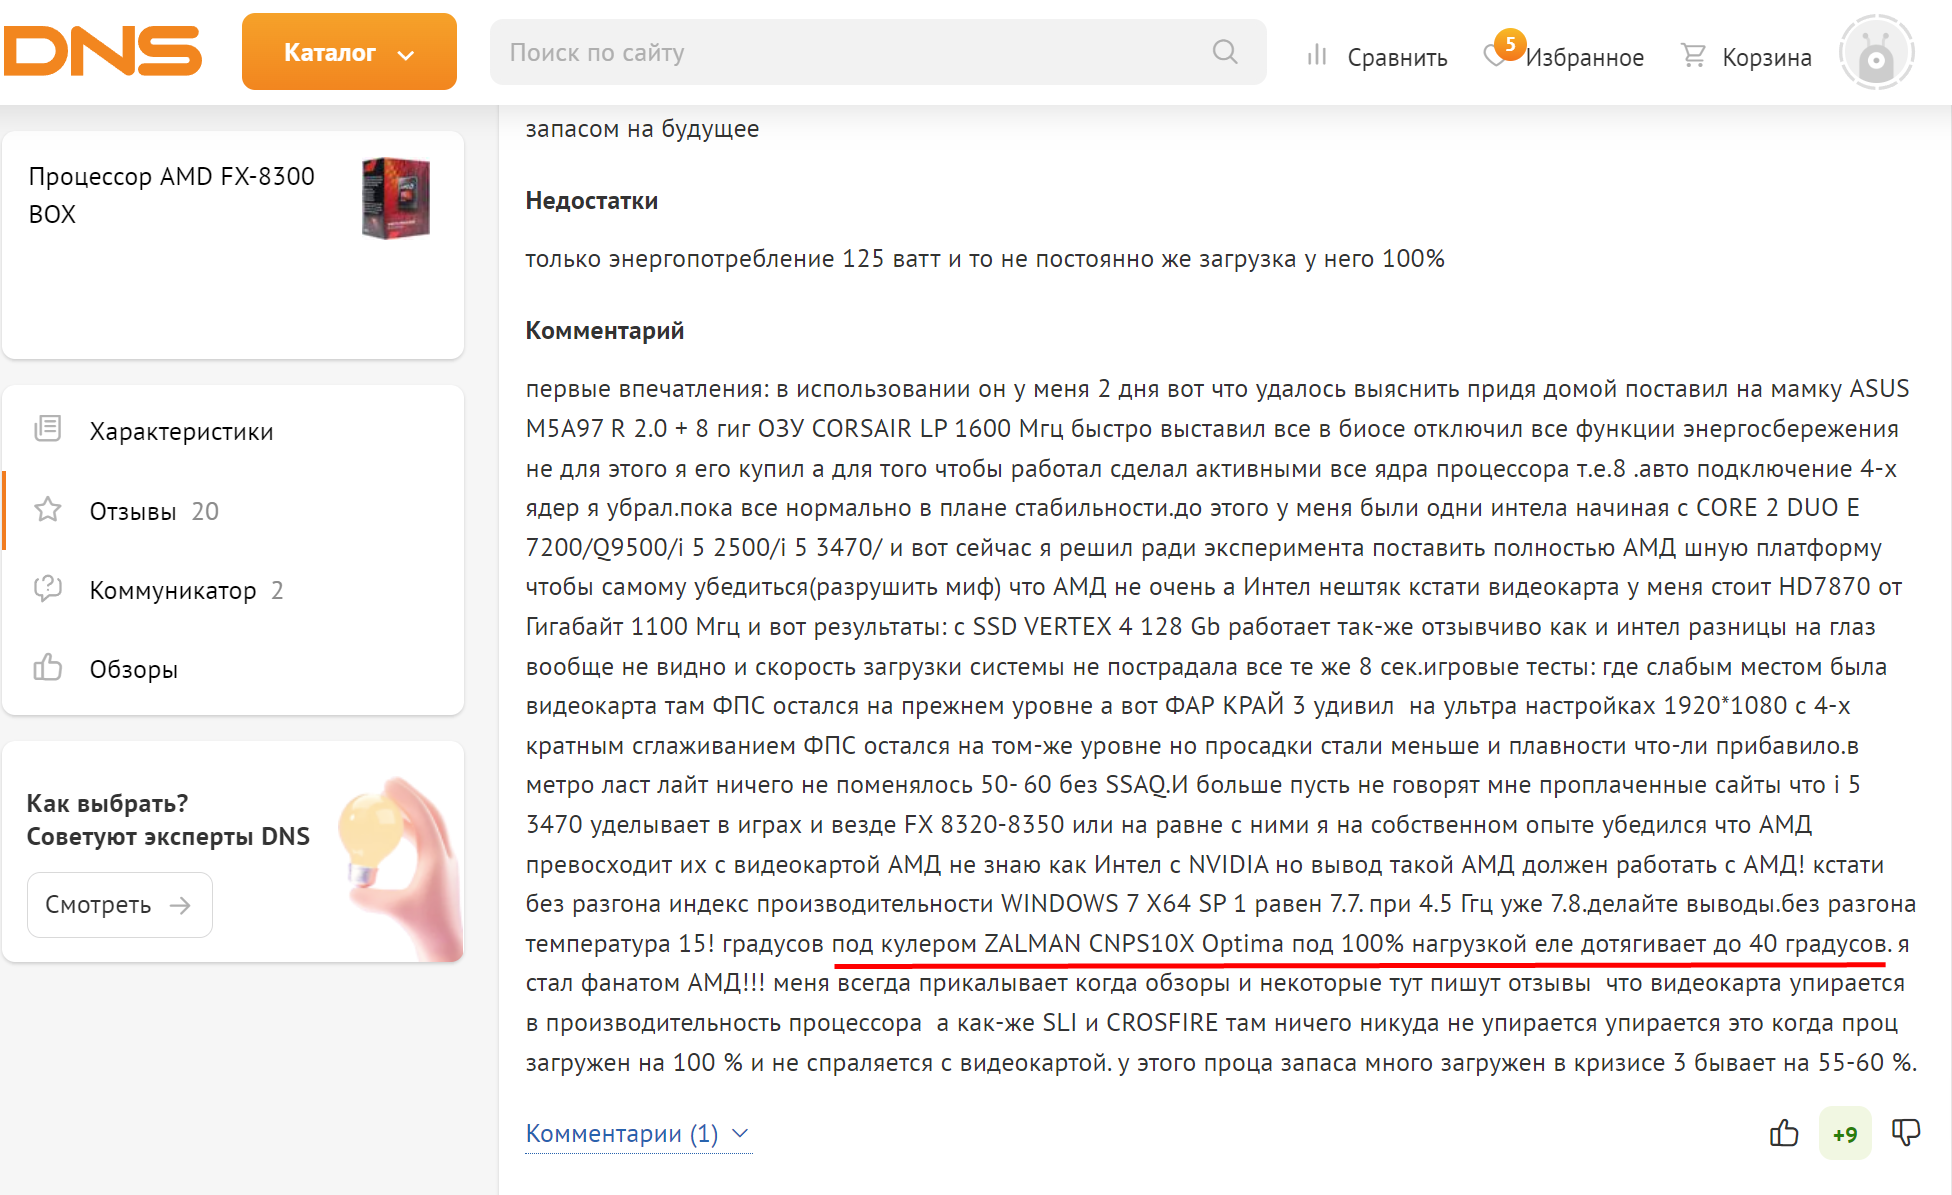Click the Отзывы count 20
Screen dimensions: 1952x1195
[x=205, y=511]
